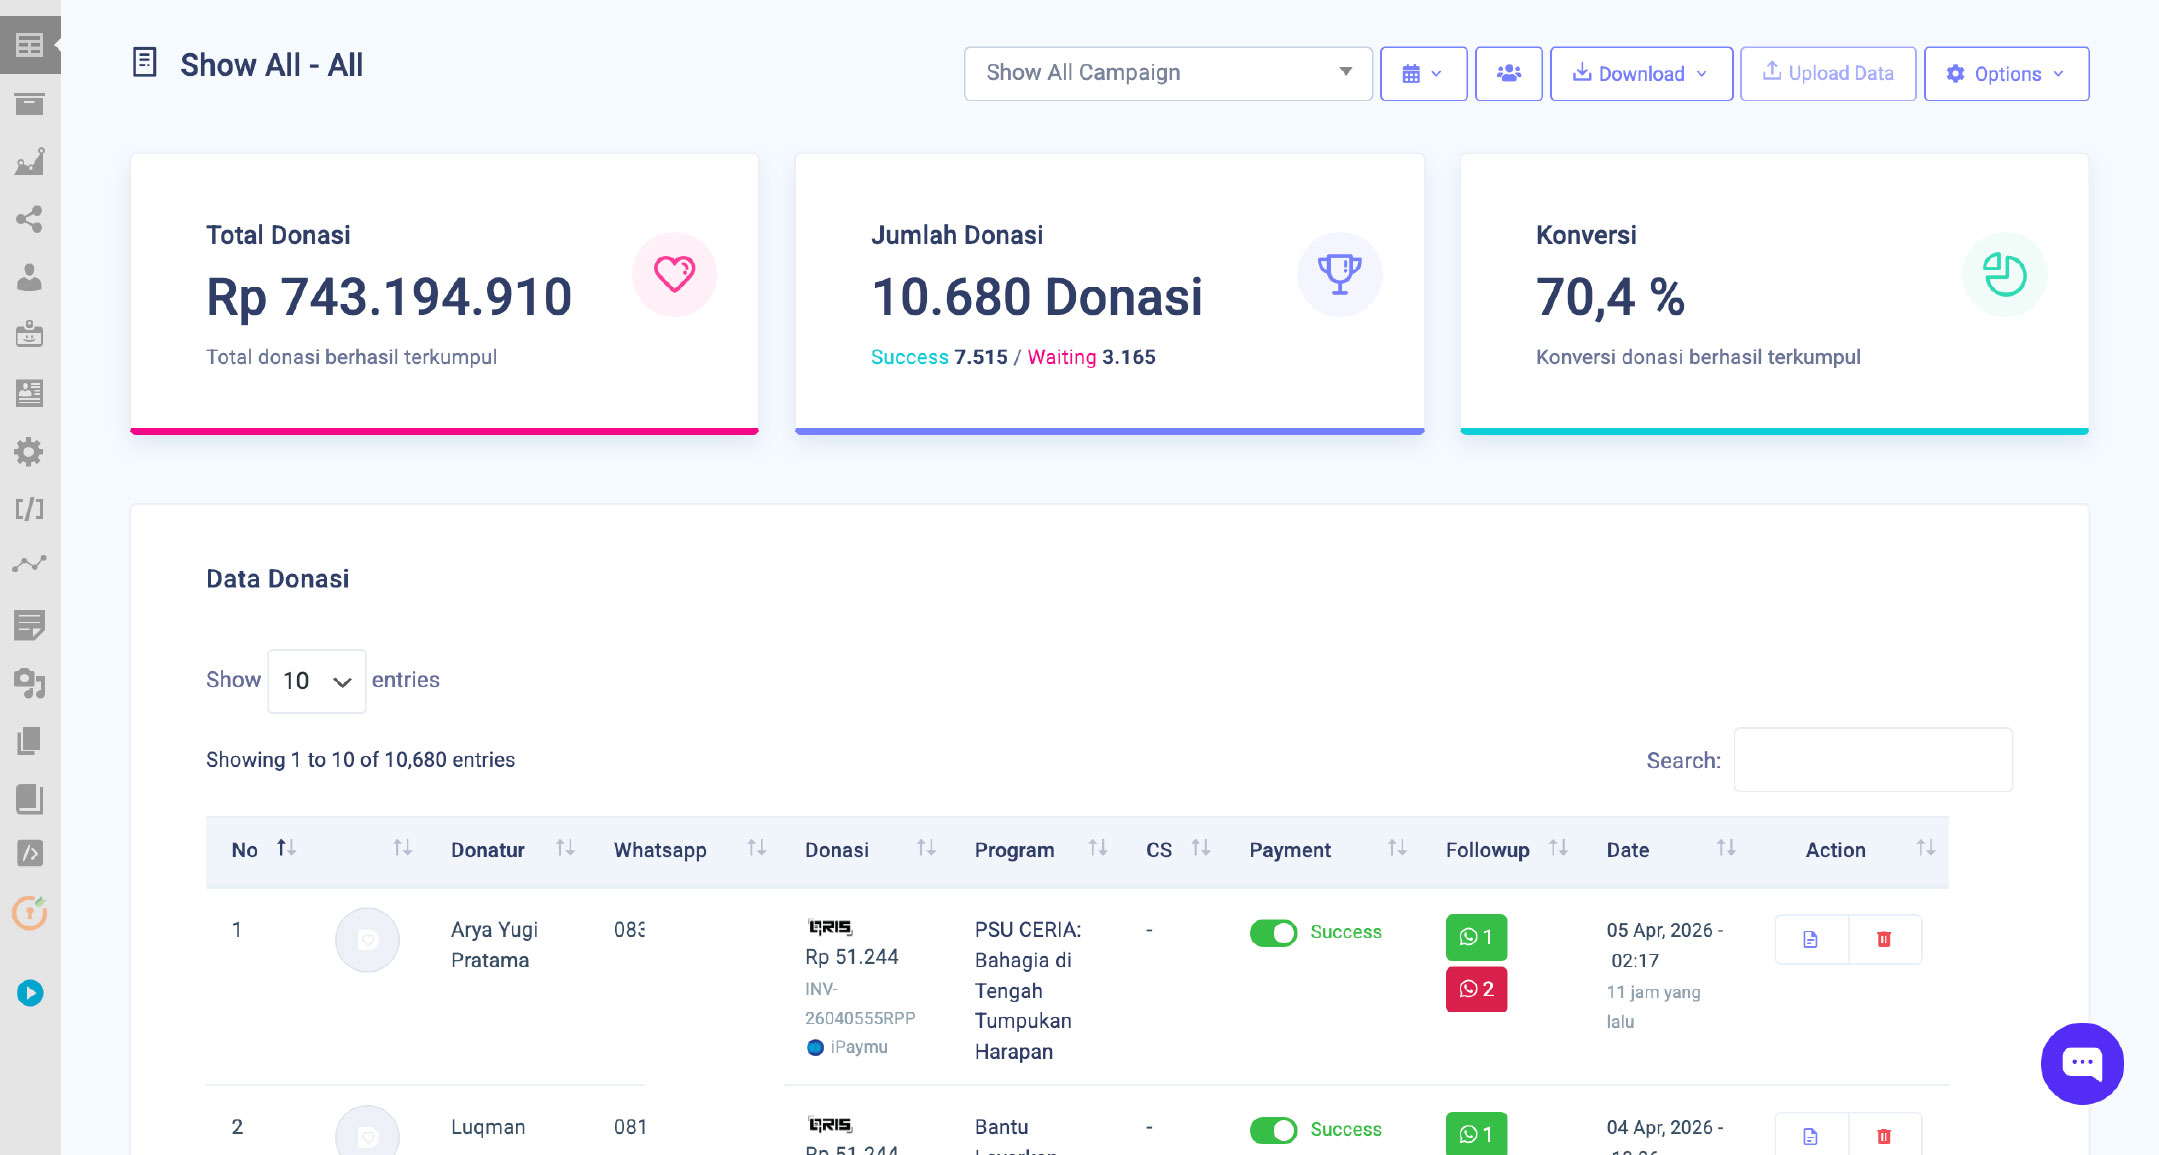Image resolution: width=2159 pixels, height=1155 pixels.
Task: Toggle payment status switch for Arya Yugi Pratama
Action: [1273, 932]
